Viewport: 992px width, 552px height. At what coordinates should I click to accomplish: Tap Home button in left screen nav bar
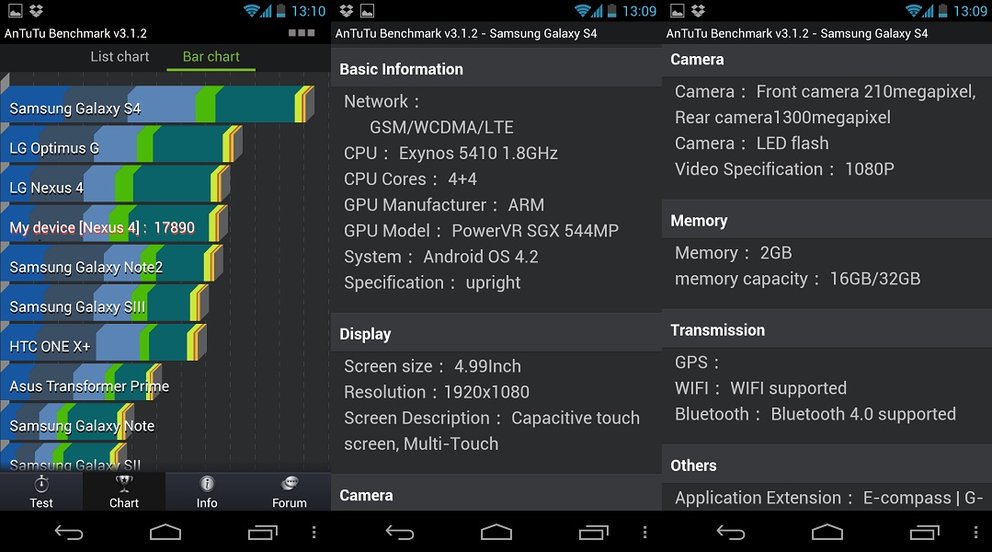click(165, 532)
